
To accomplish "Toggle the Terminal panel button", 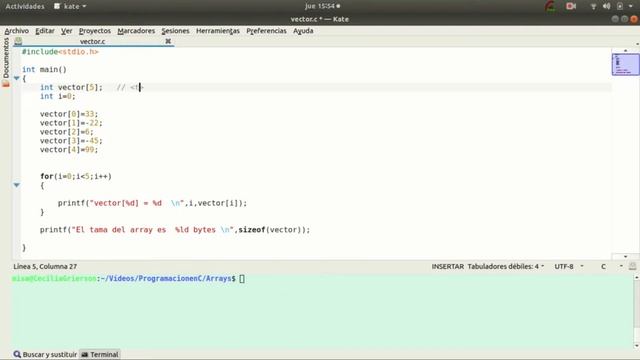I will point(100,354).
